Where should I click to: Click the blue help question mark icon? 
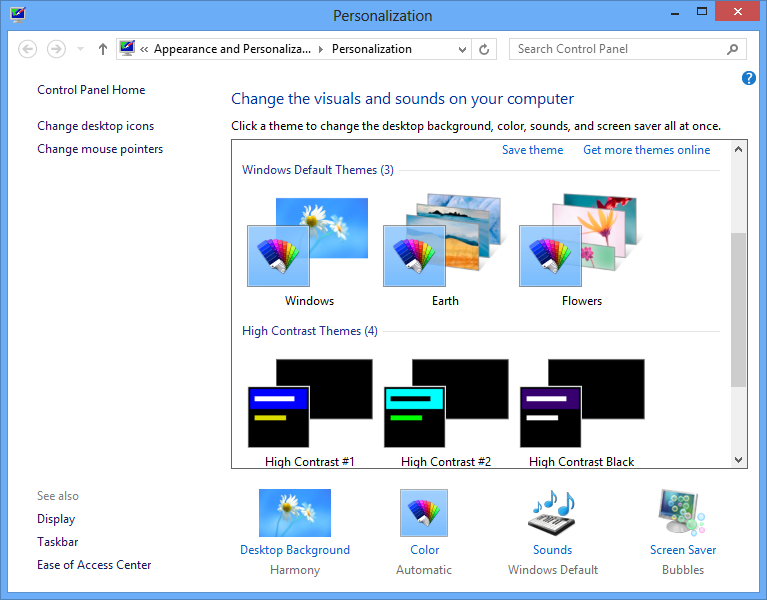click(x=749, y=78)
